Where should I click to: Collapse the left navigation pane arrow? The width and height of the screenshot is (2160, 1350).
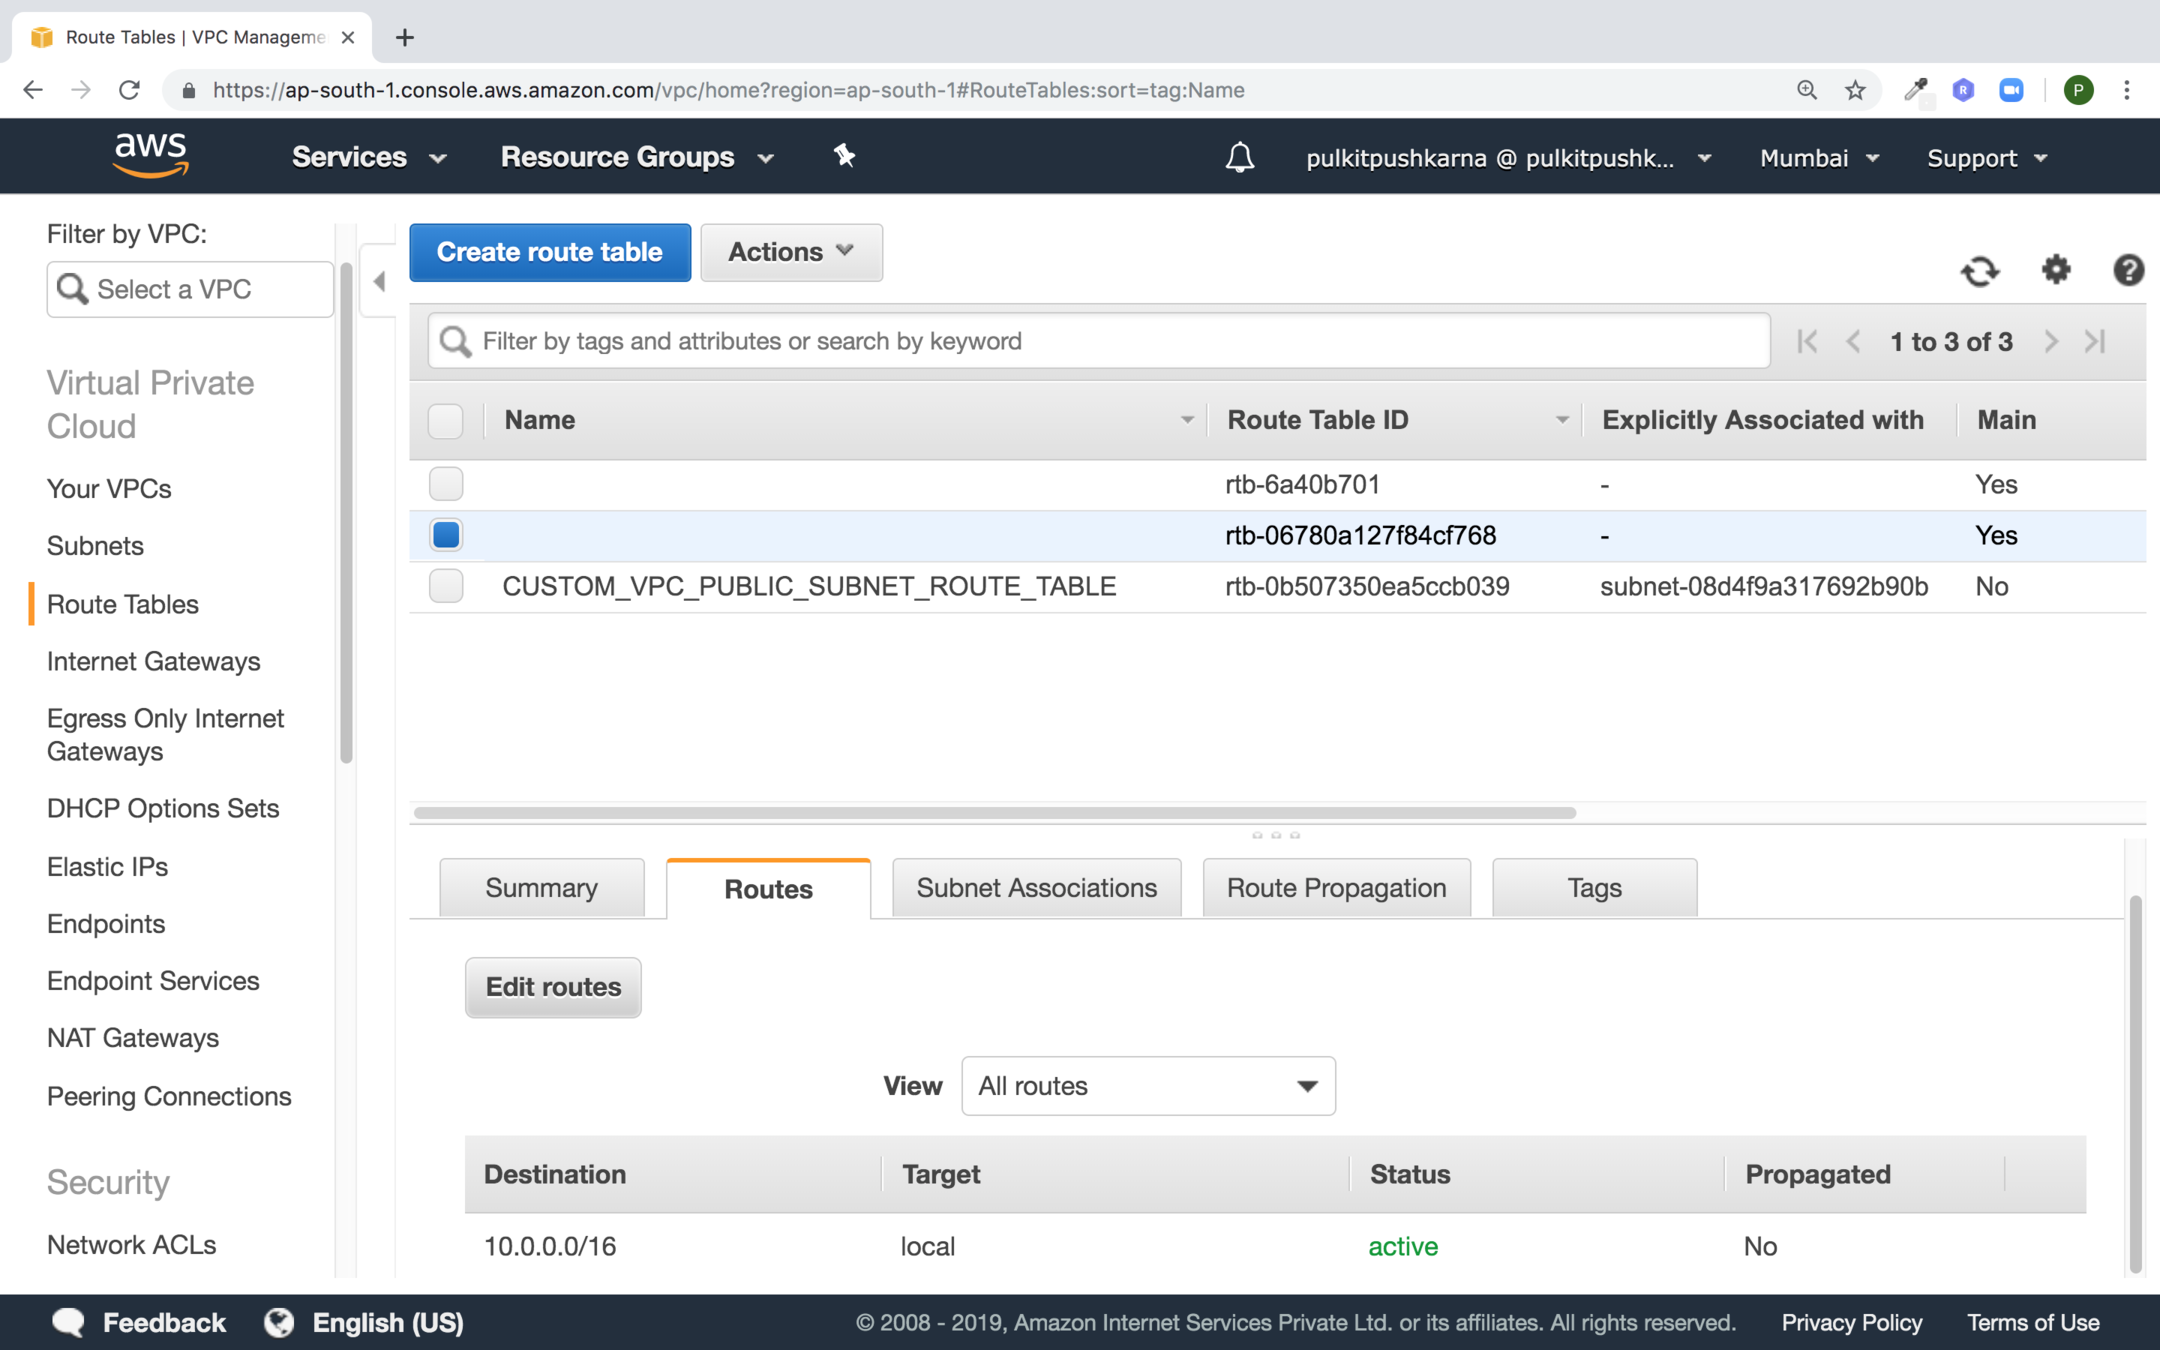379,282
